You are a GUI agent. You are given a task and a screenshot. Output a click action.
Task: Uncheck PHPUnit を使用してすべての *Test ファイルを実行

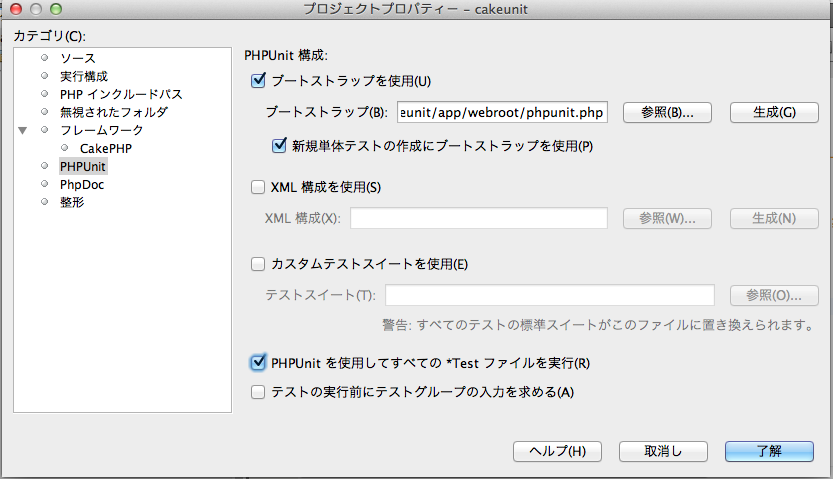pyautogui.click(x=258, y=363)
